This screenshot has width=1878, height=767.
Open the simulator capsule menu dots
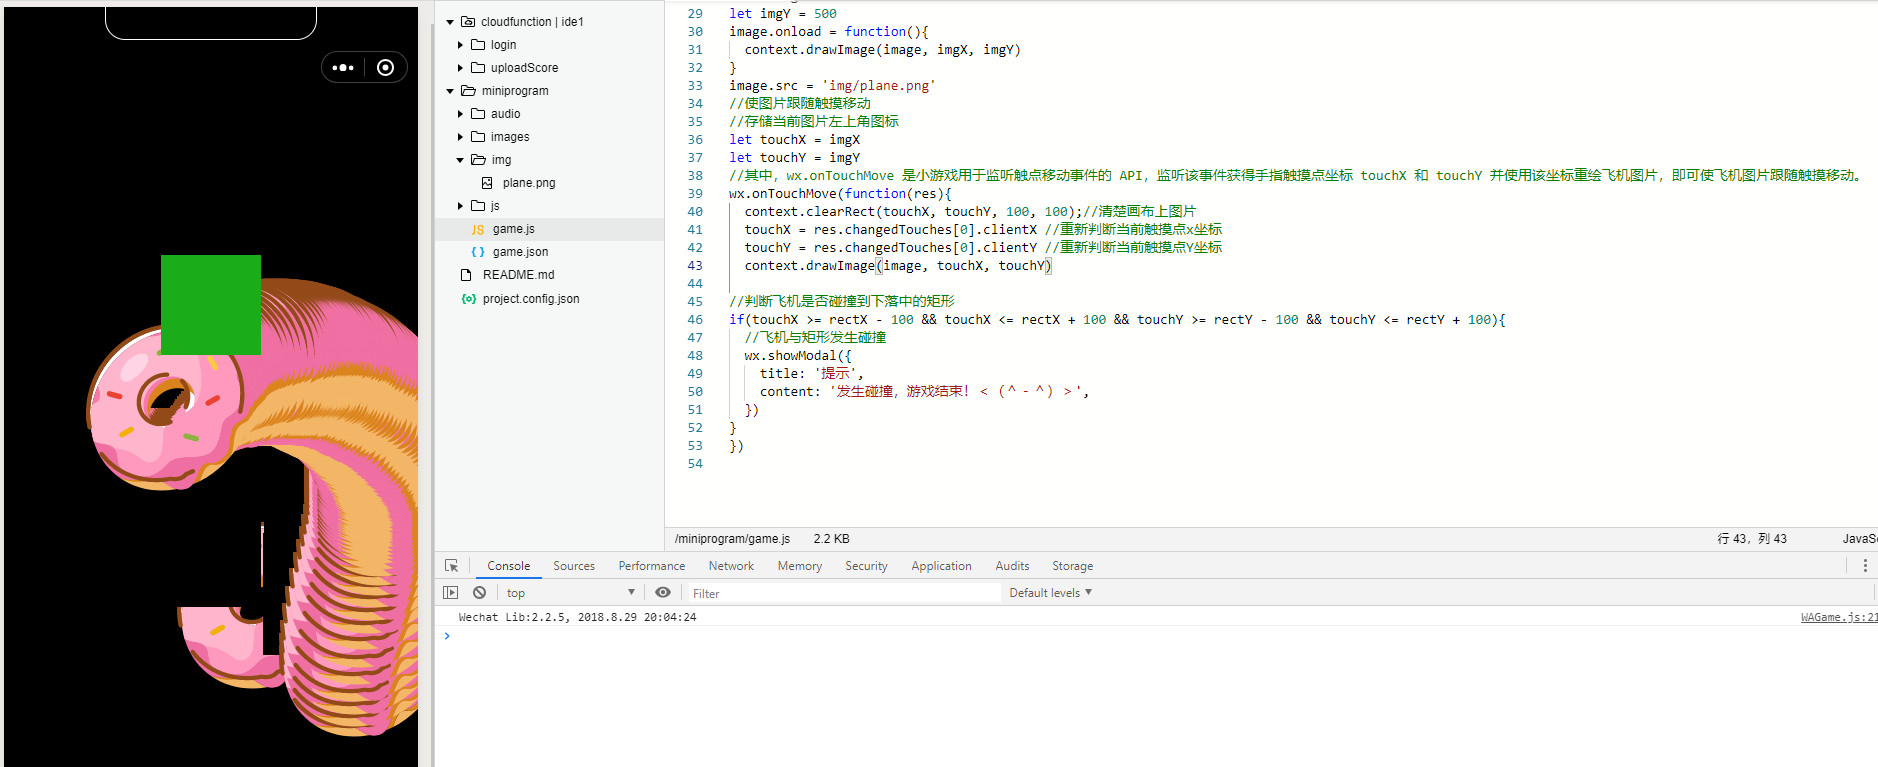(x=343, y=68)
